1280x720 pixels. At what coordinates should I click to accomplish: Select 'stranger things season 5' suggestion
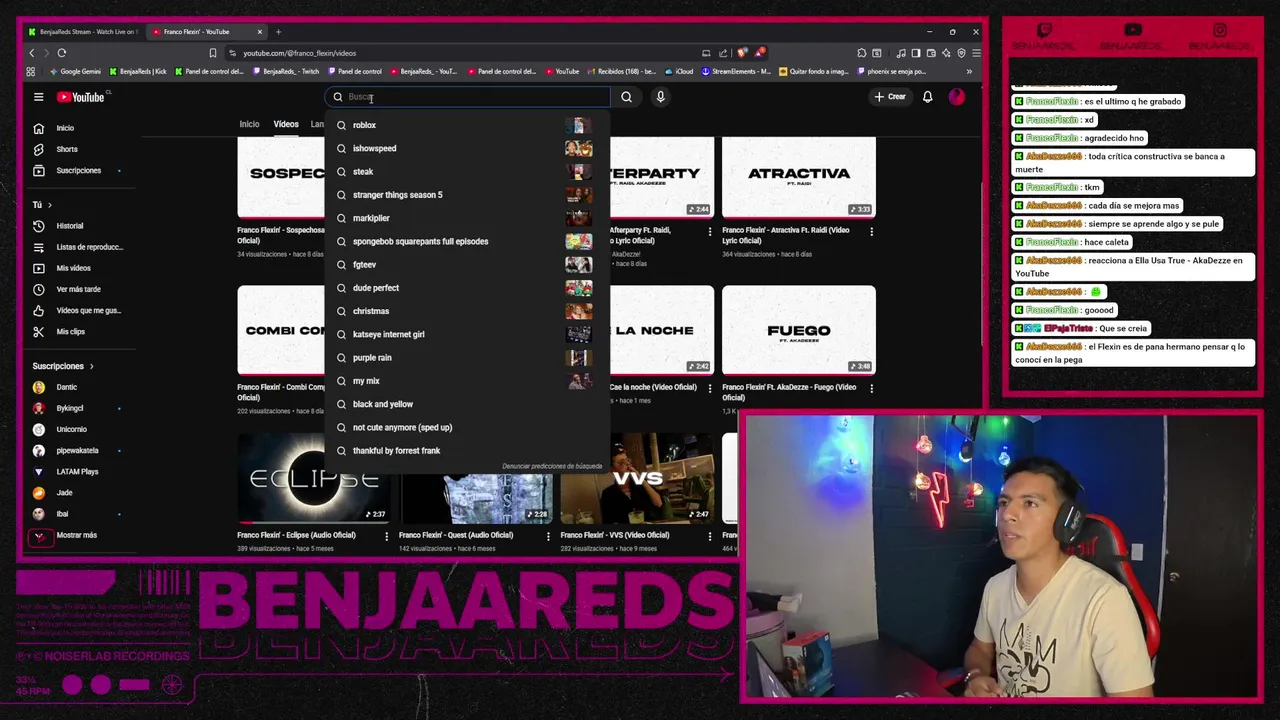coord(467,195)
